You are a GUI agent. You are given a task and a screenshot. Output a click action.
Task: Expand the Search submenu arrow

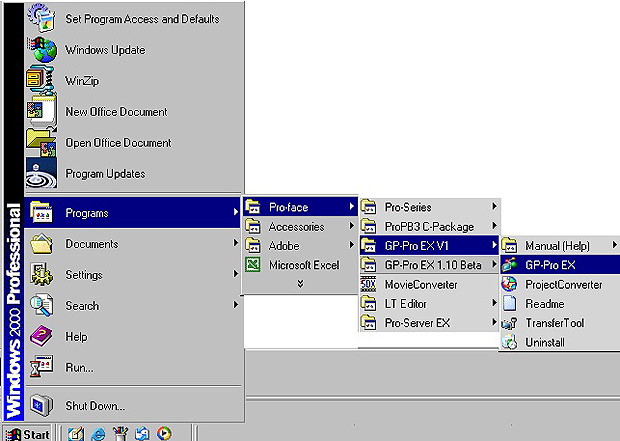[236, 304]
